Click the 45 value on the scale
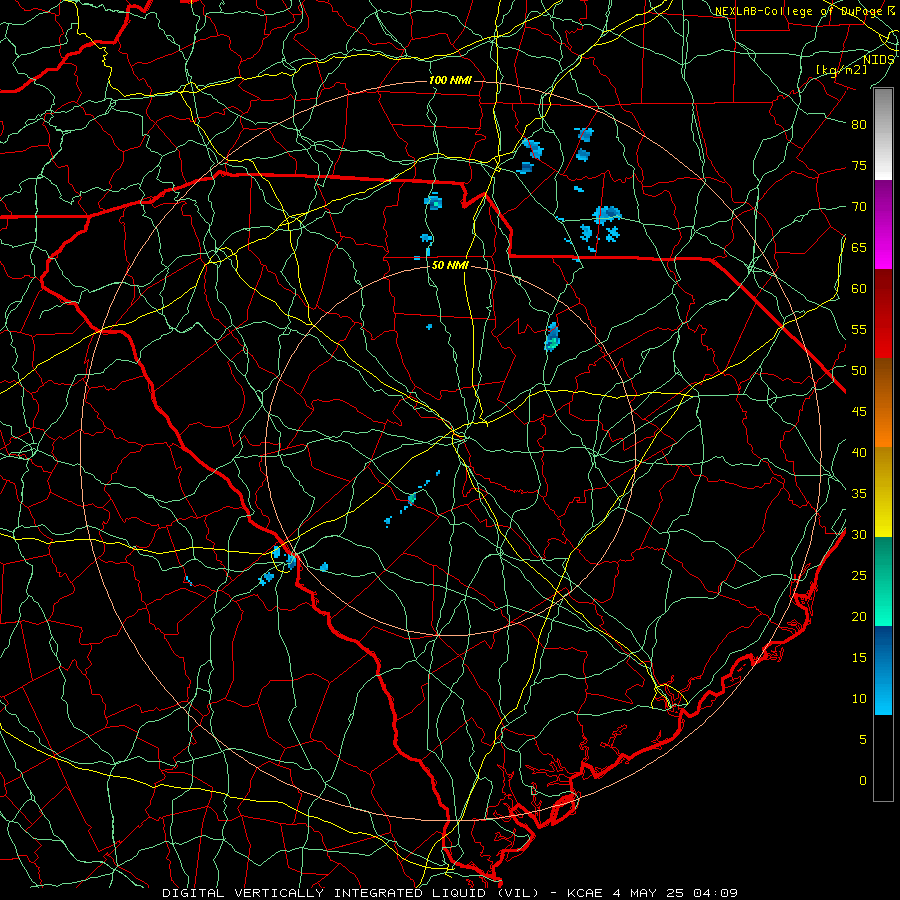Image resolution: width=900 pixels, height=900 pixels. point(859,412)
